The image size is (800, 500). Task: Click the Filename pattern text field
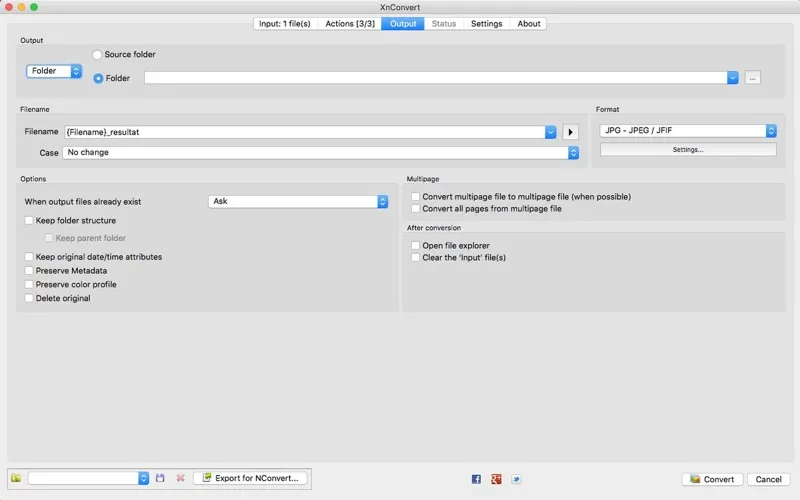(303, 132)
